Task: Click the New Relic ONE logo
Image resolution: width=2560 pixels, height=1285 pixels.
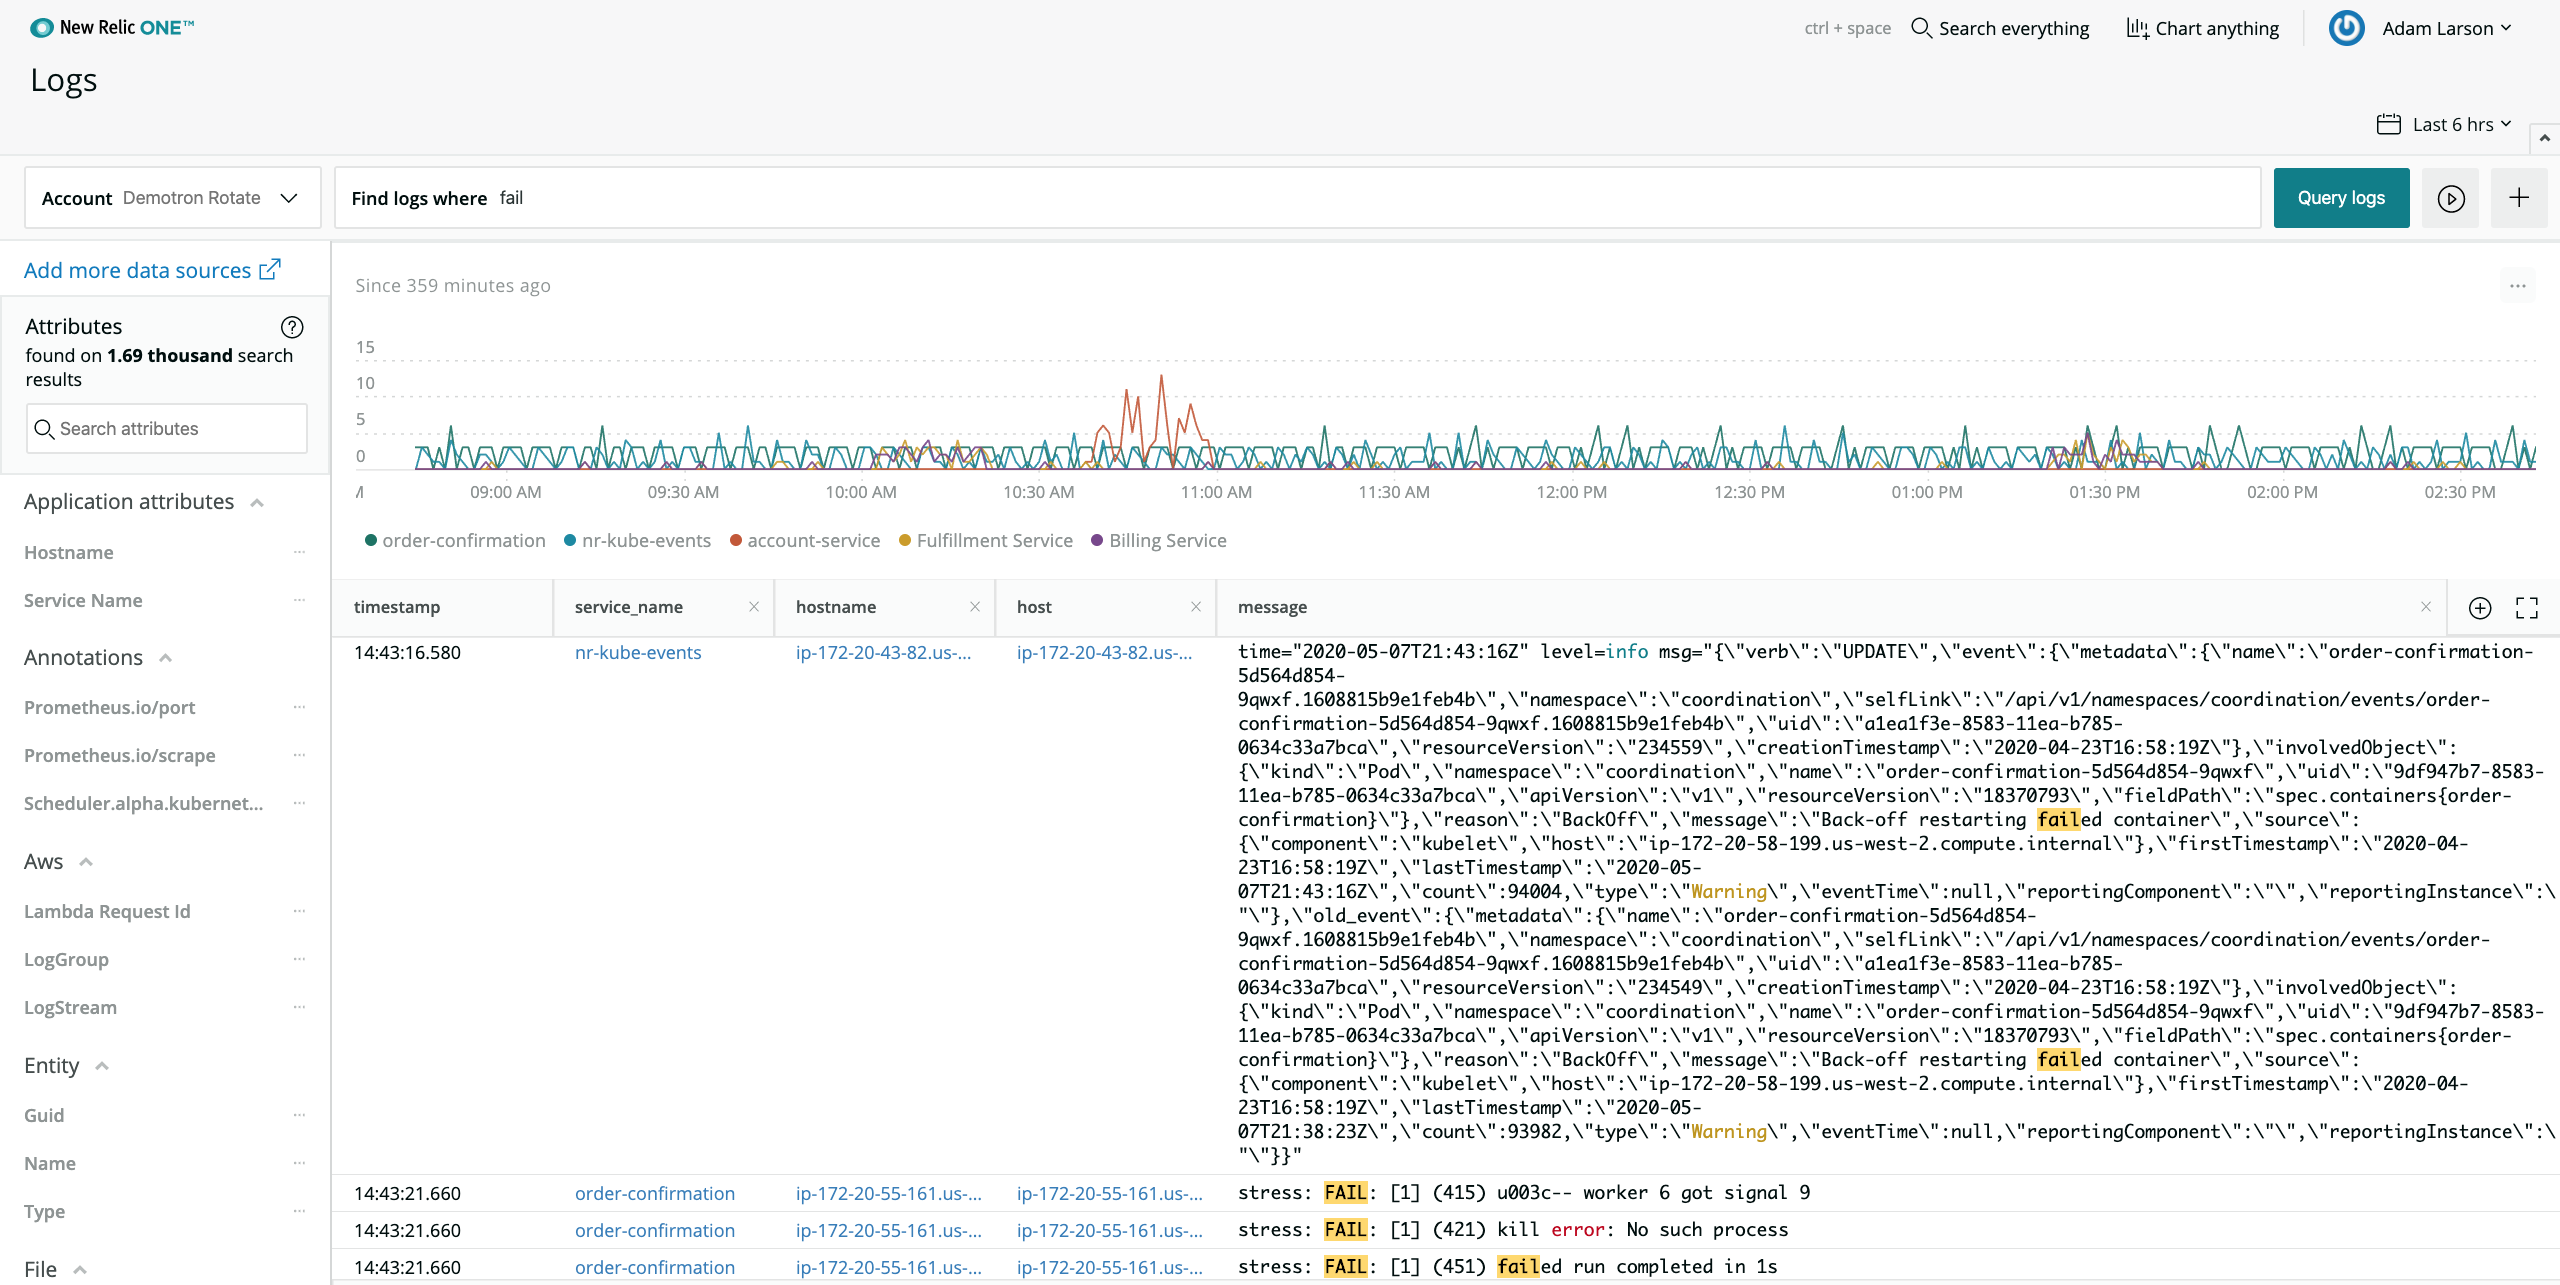Action: (112, 28)
